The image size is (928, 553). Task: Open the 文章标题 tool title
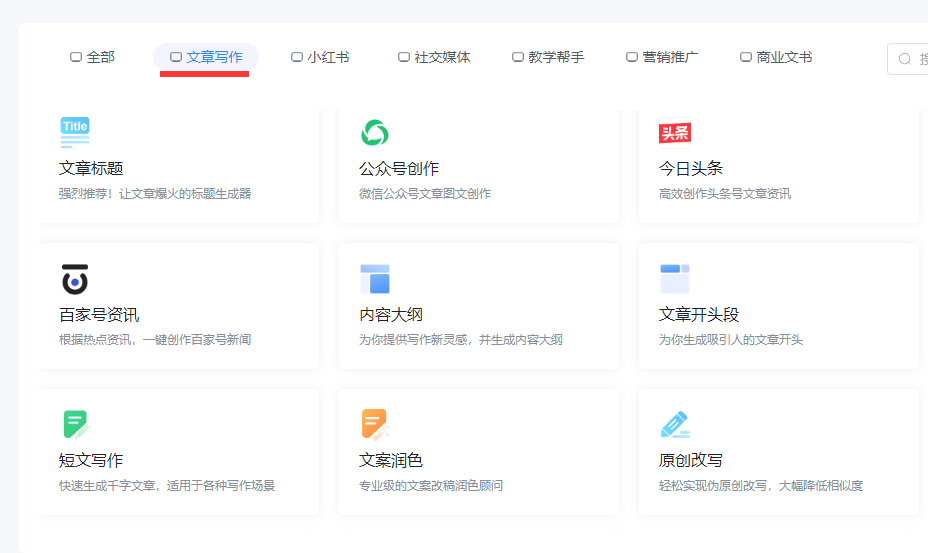91,169
